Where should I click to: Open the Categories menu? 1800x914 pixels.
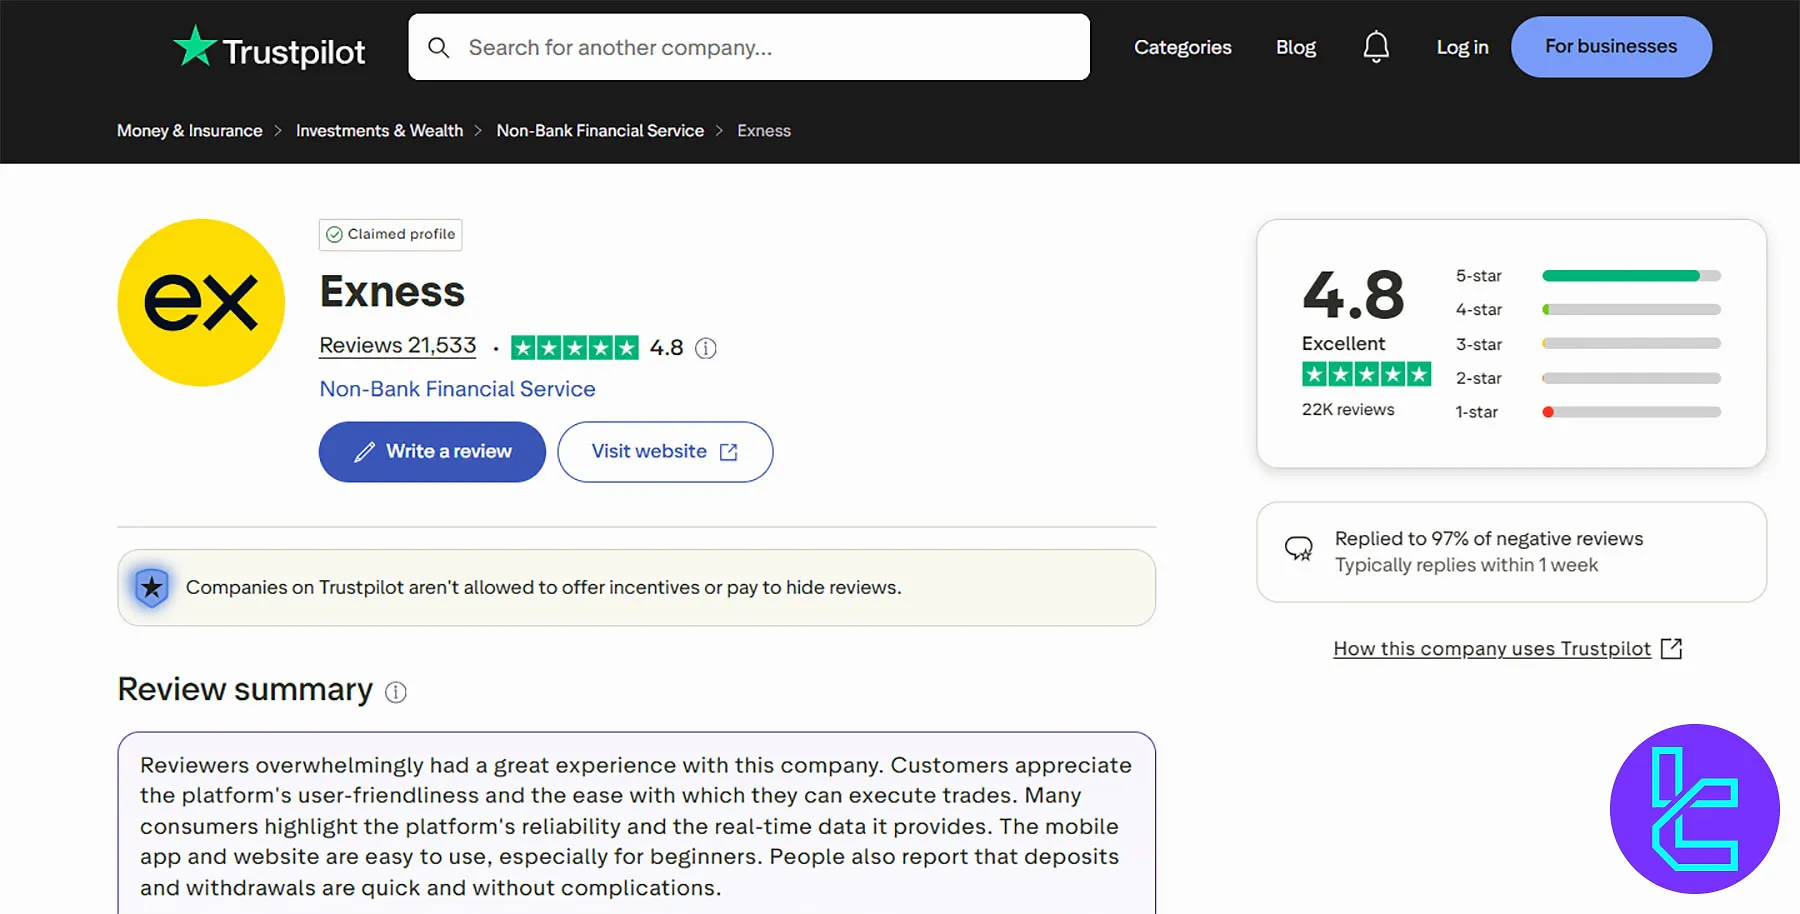point(1182,47)
